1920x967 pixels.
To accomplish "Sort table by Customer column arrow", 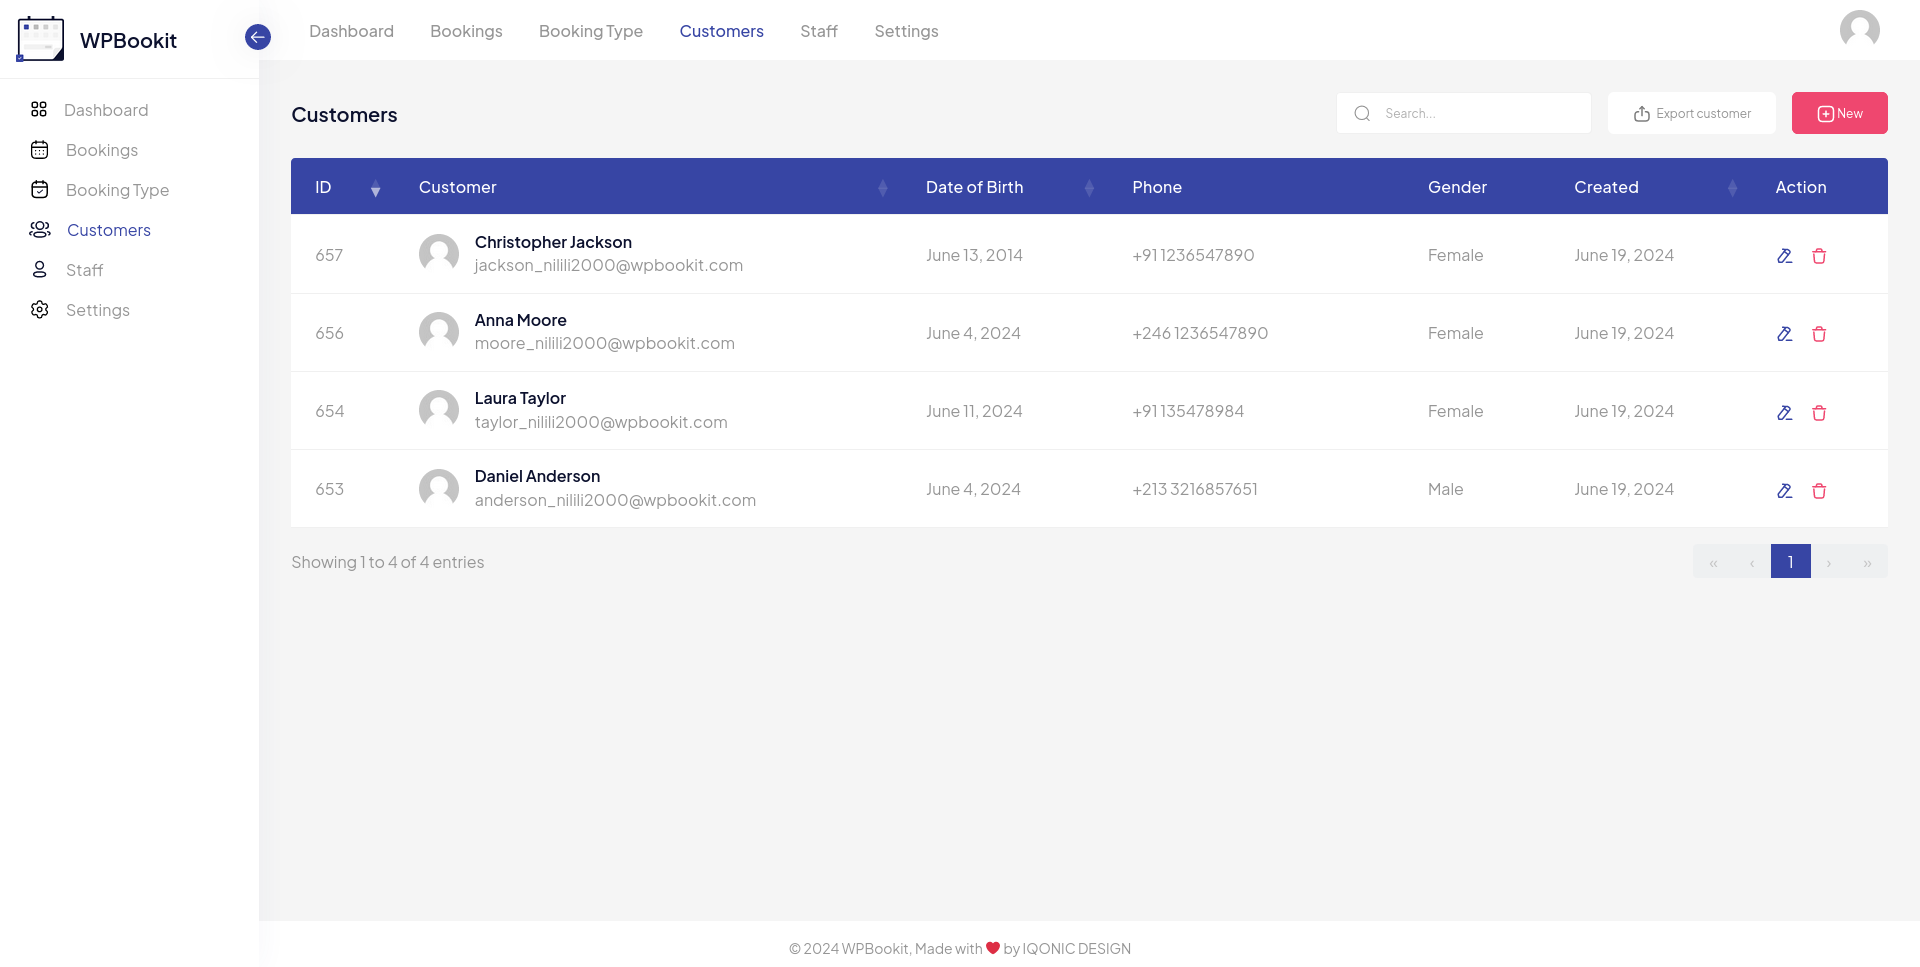I will point(883,188).
